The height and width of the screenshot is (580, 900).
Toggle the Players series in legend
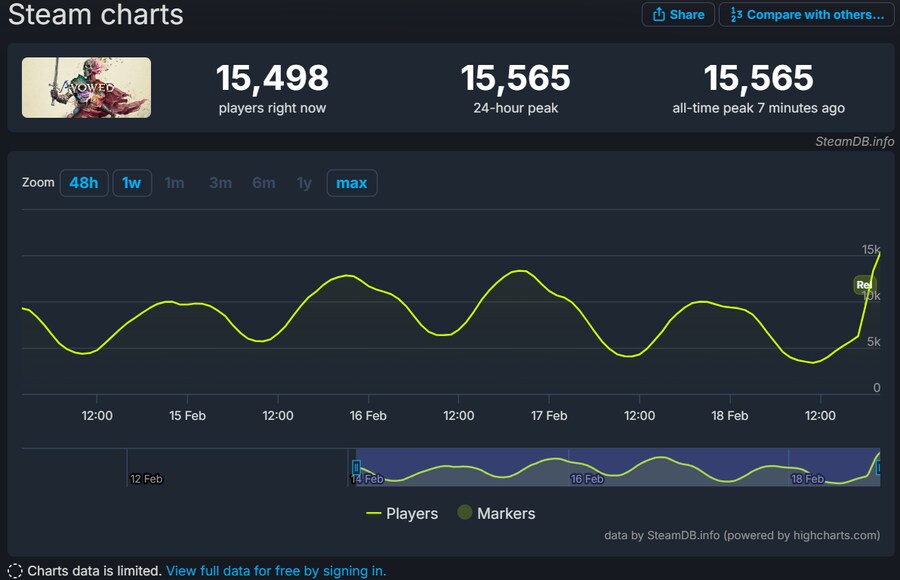[x=402, y=513]
